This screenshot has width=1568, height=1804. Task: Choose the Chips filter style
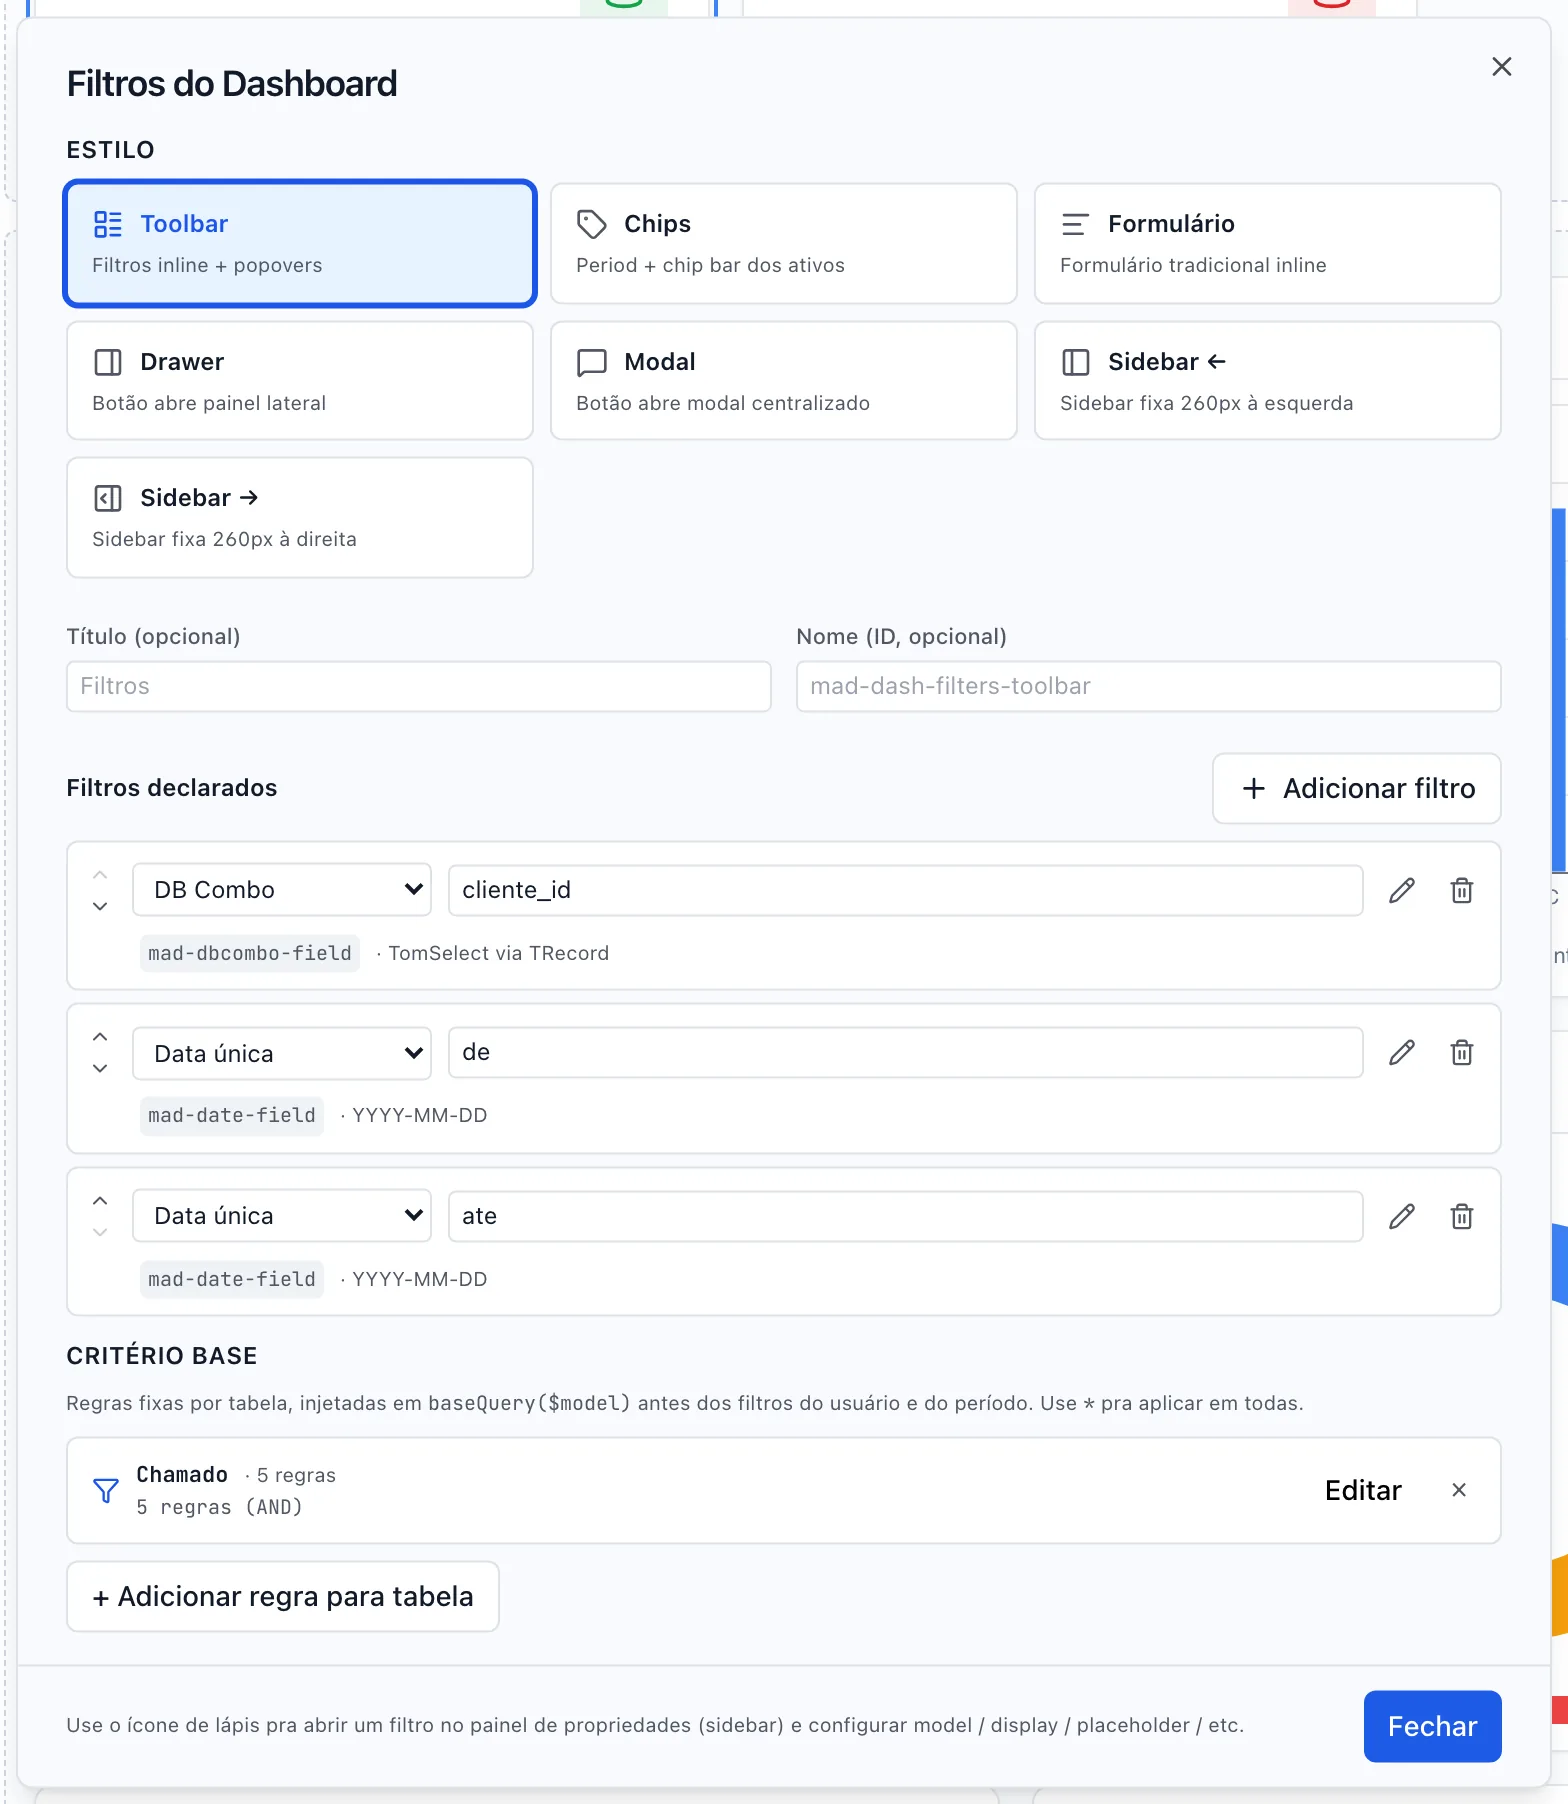(x=784, y=243)
